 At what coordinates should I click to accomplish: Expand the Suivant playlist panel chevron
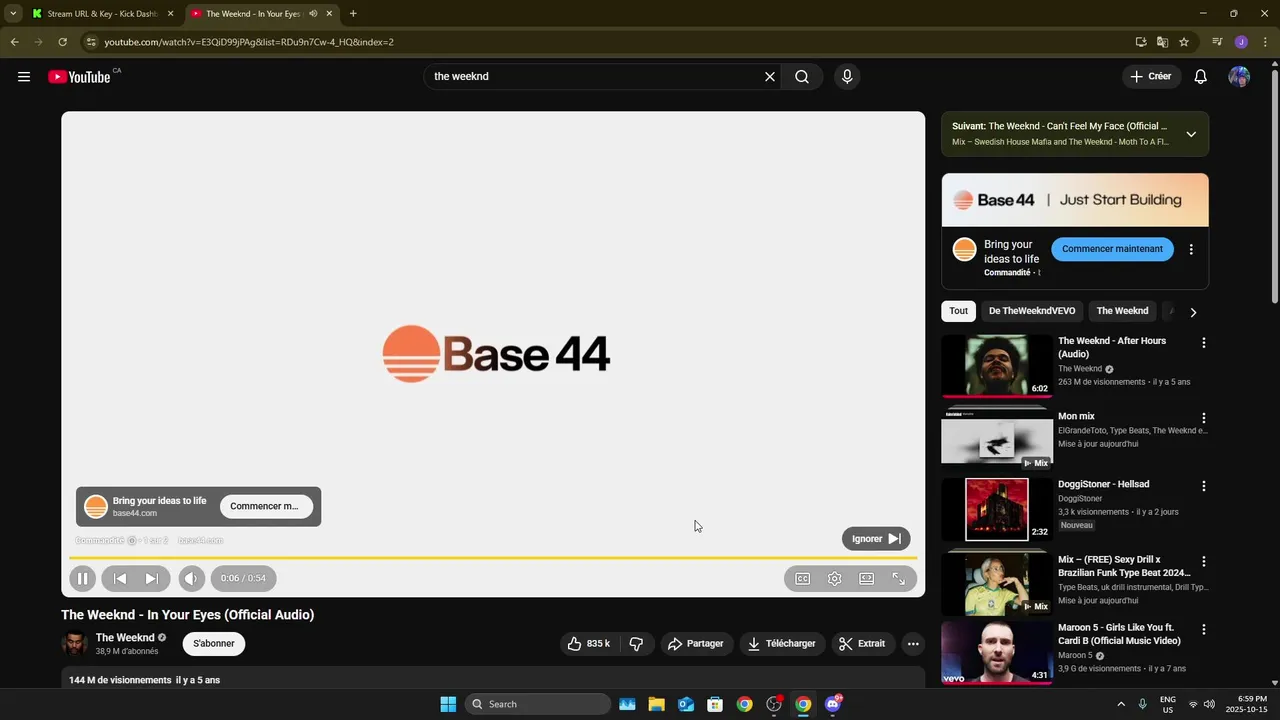coord(1191,134)
